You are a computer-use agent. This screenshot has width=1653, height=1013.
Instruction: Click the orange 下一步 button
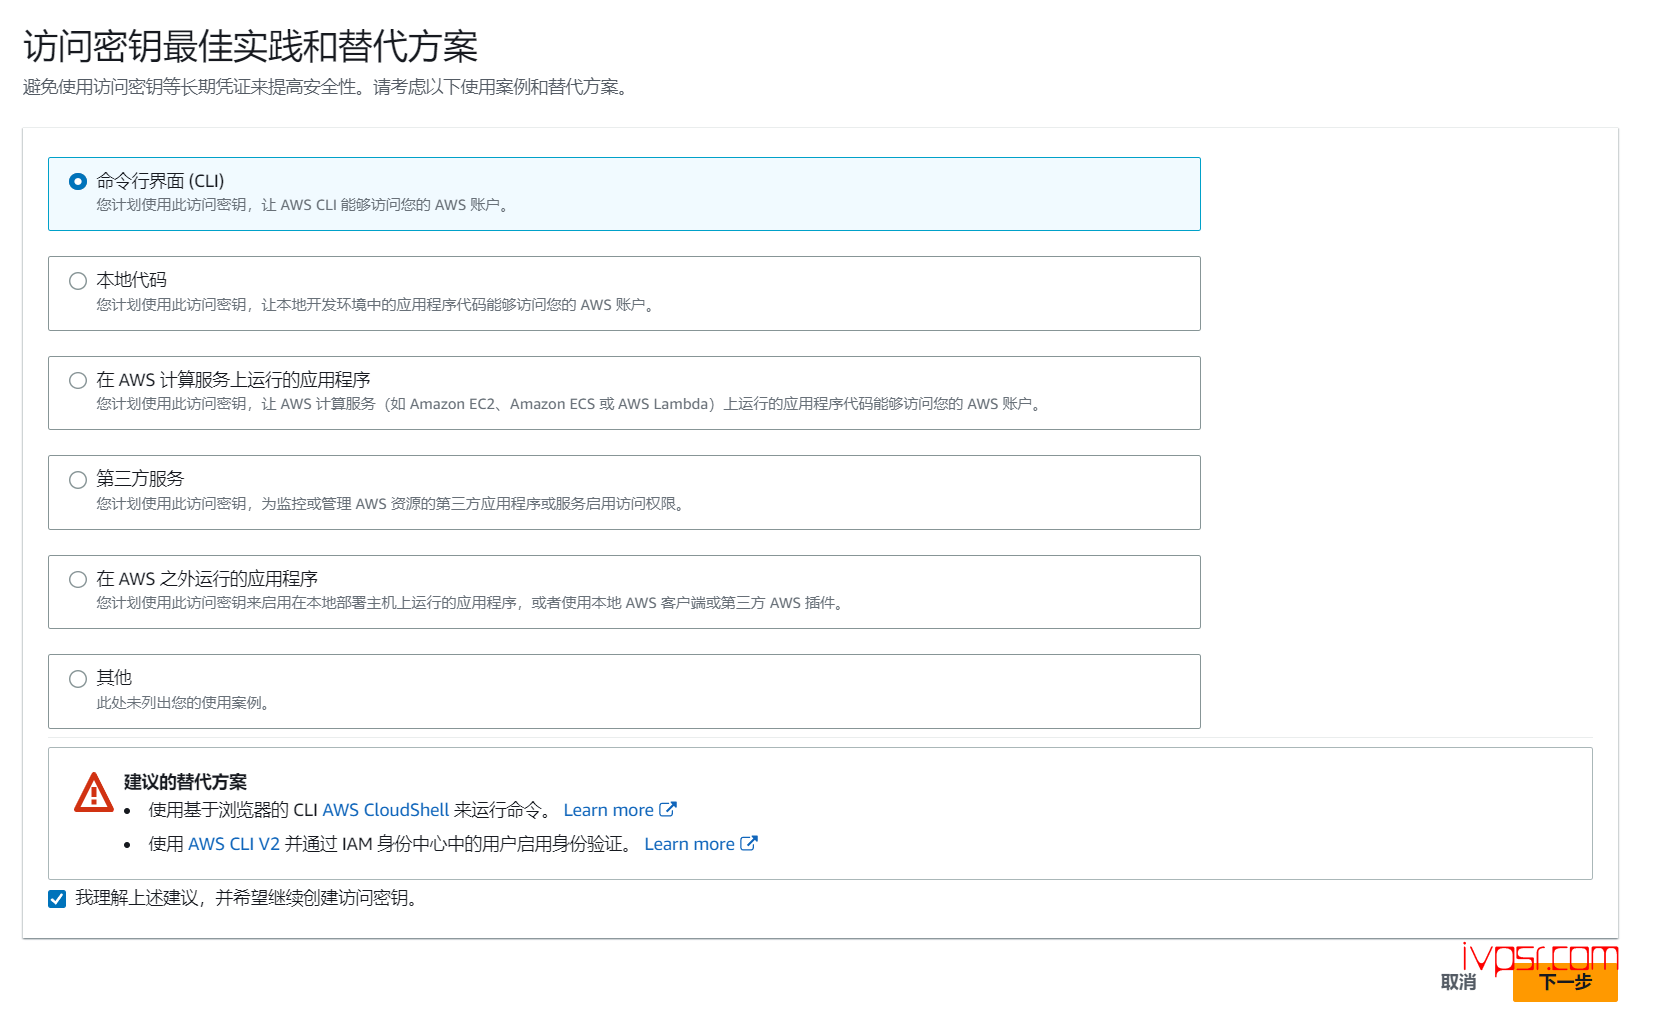pos(1565,982)
